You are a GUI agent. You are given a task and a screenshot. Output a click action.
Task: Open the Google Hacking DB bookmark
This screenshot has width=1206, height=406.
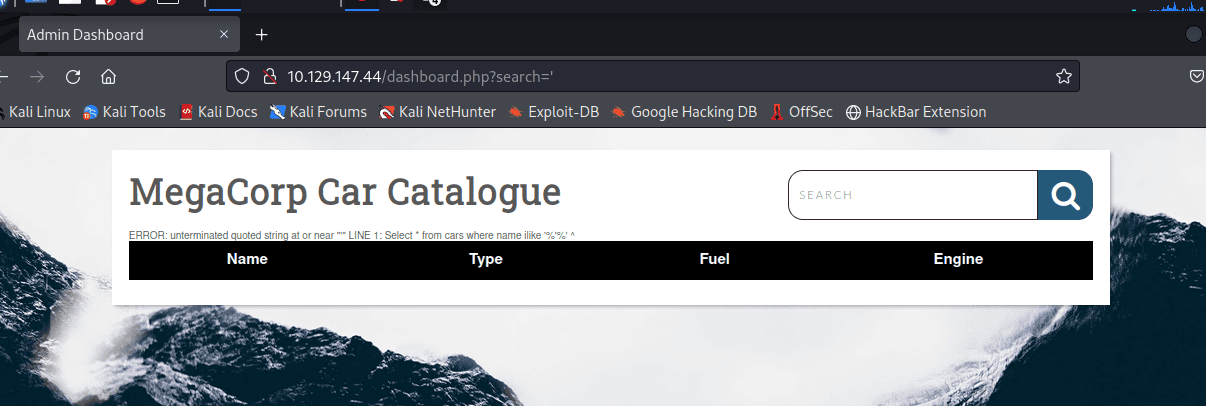click(684, 112)
